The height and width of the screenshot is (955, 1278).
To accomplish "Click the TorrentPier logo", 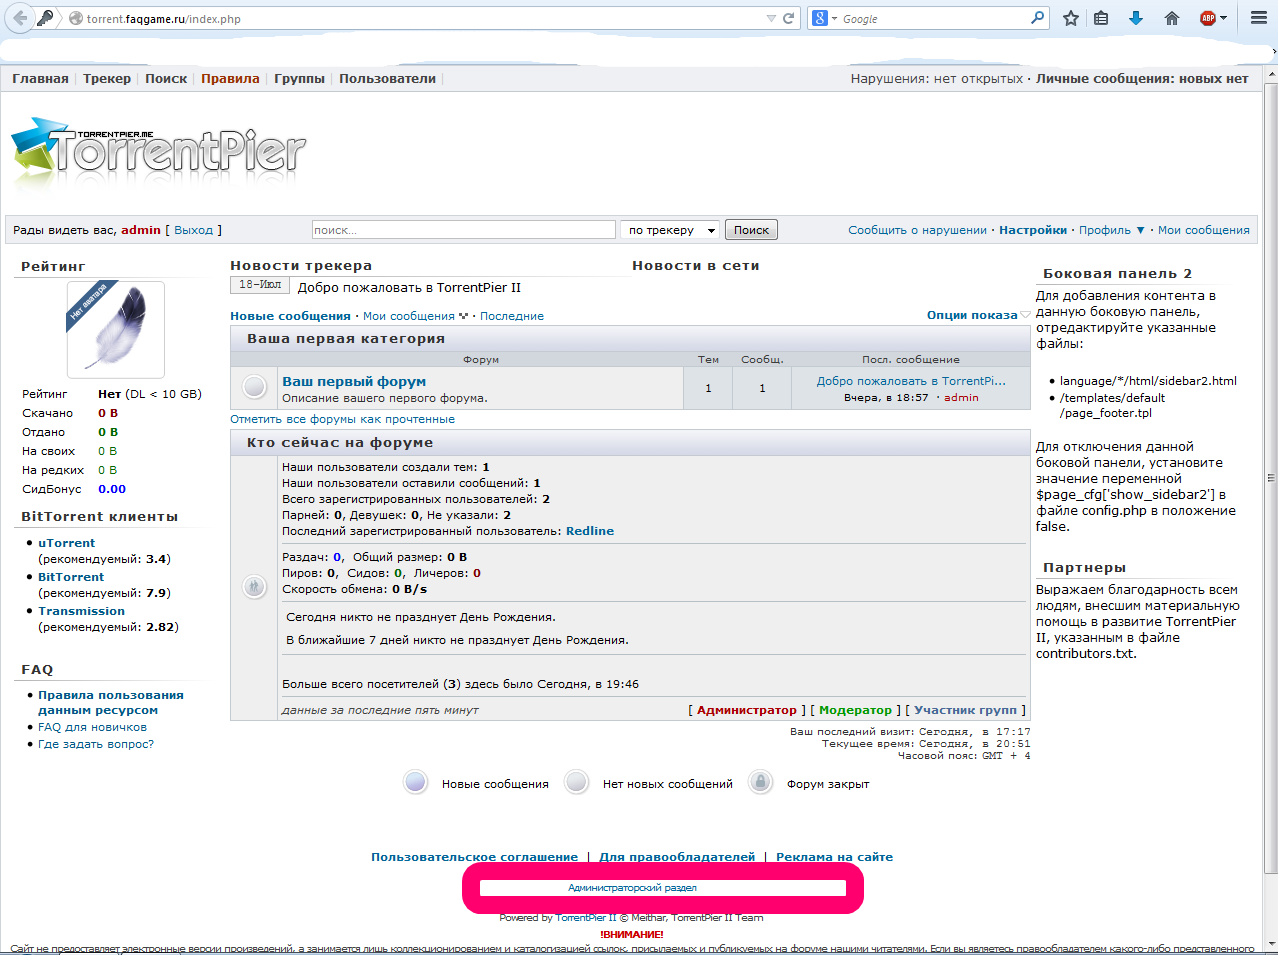I will pyautogui.click(x=159, y=150).
